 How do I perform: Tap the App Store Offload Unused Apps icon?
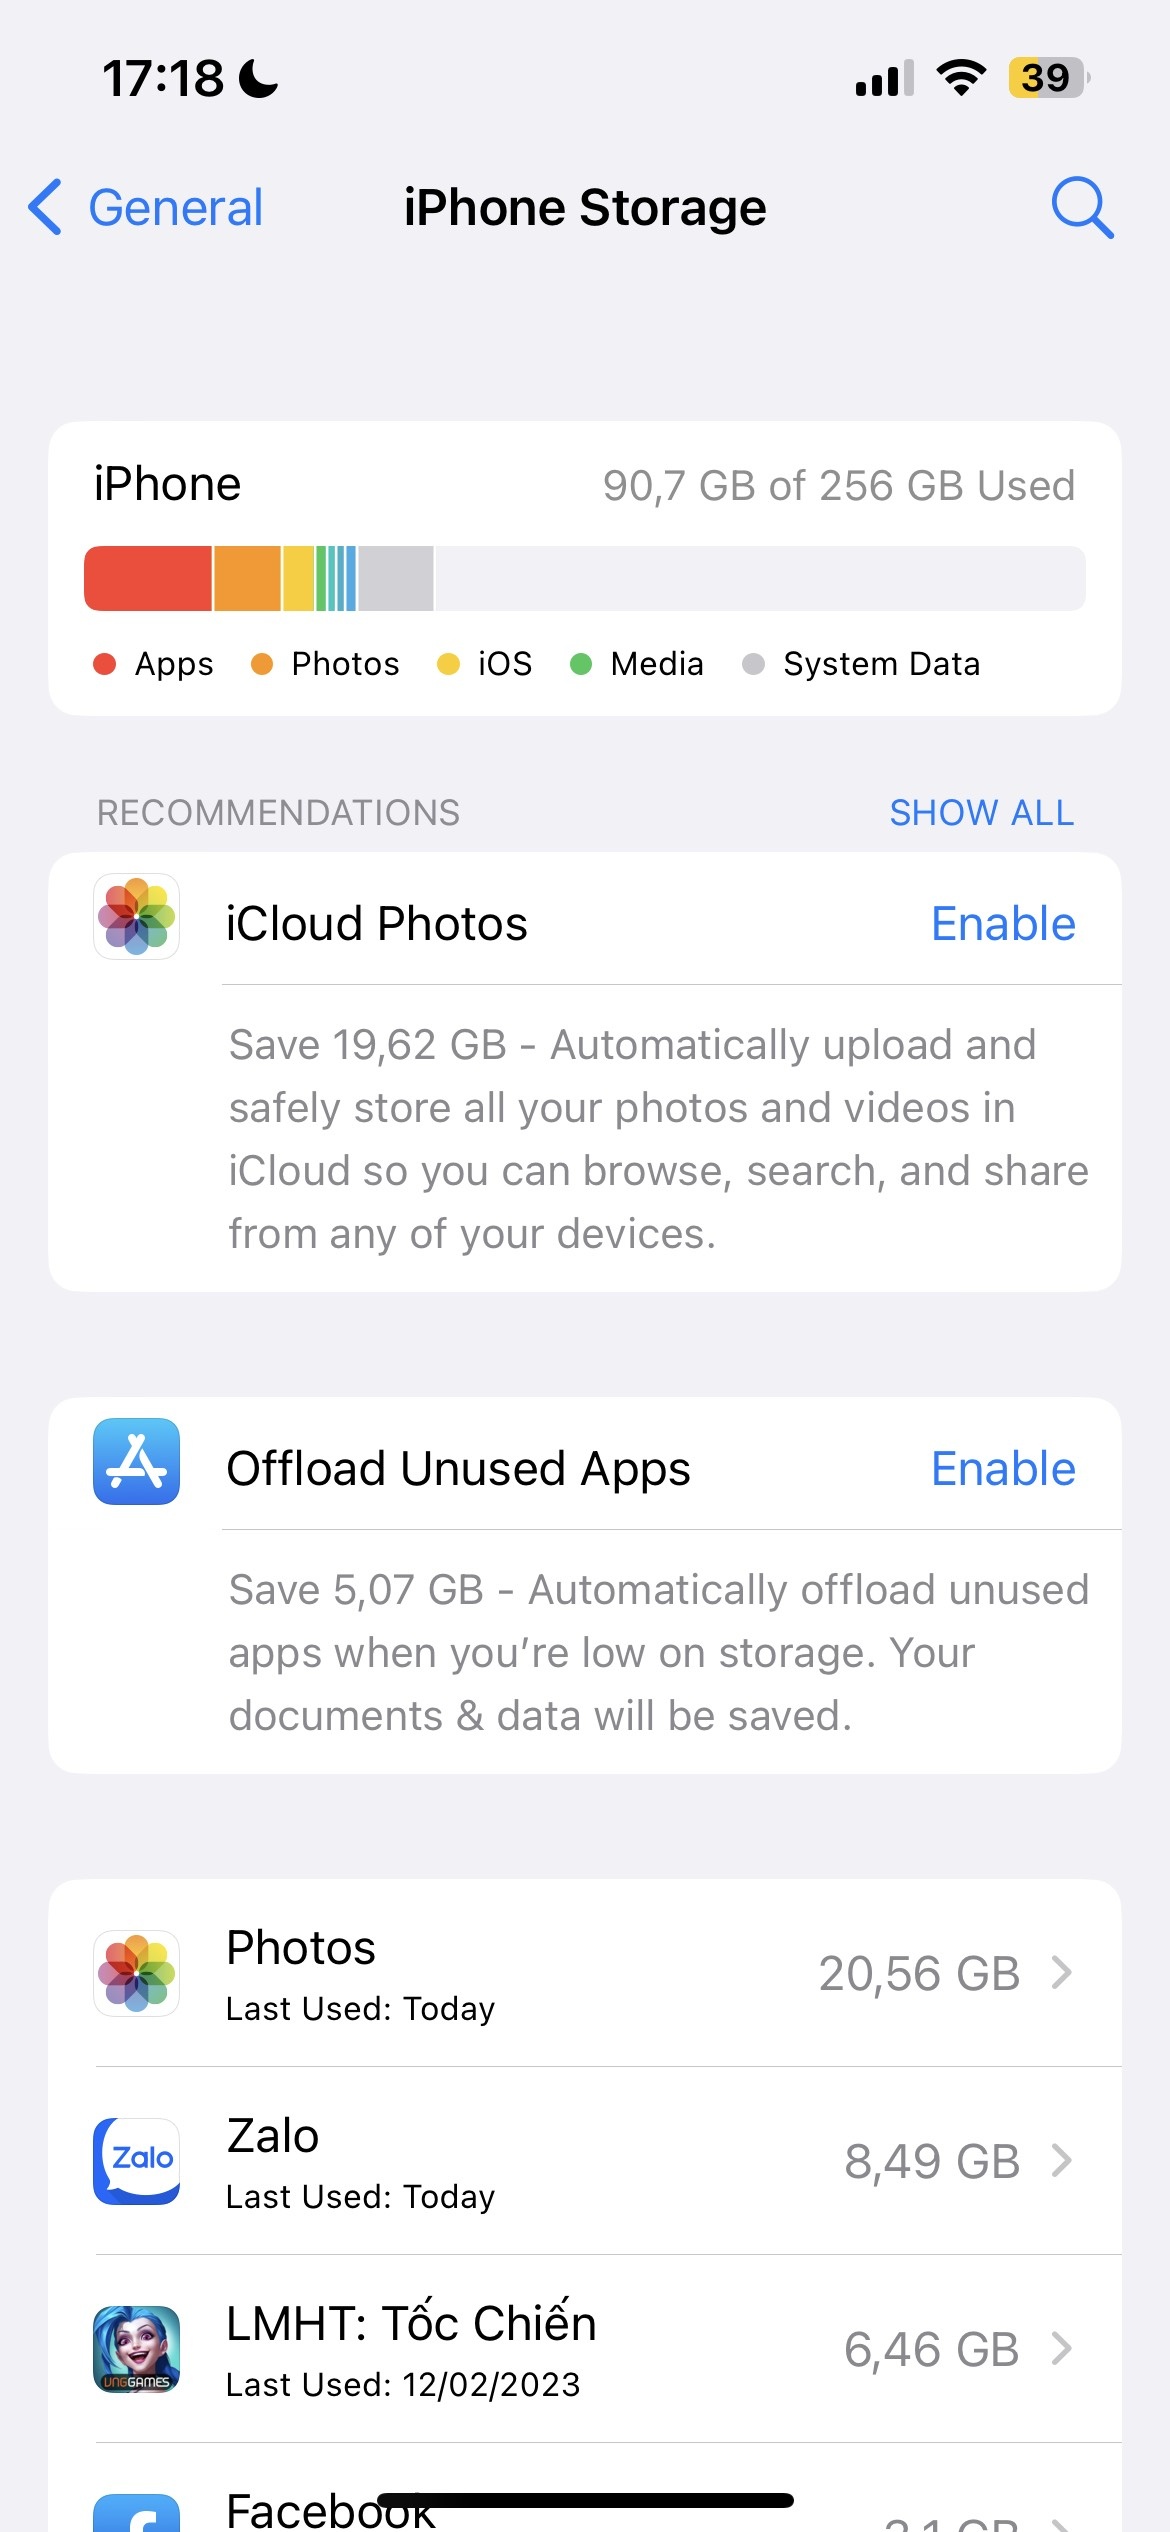[x=136, y=1461]
